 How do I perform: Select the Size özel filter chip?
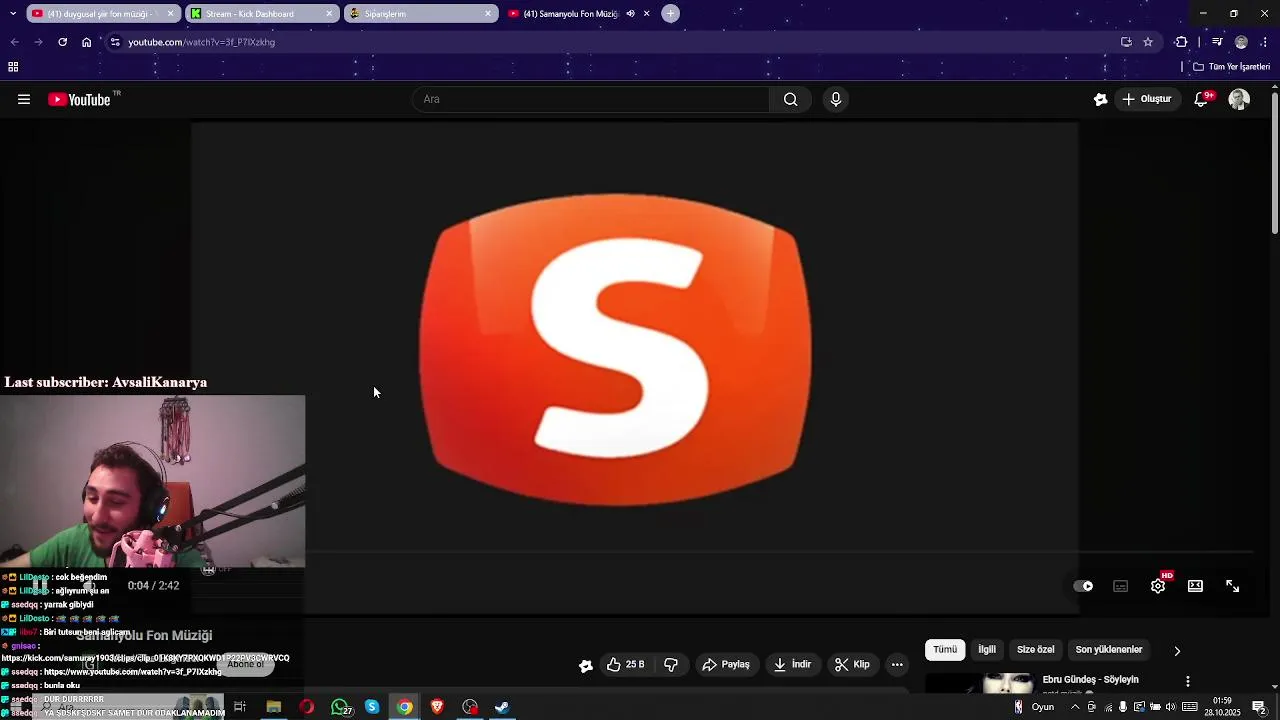tap(1035, 650)
